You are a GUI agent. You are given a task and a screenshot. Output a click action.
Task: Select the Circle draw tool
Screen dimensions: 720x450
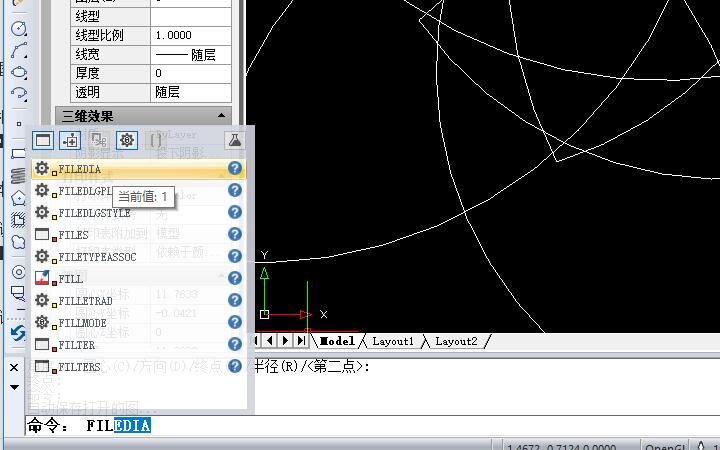[18, 28]
